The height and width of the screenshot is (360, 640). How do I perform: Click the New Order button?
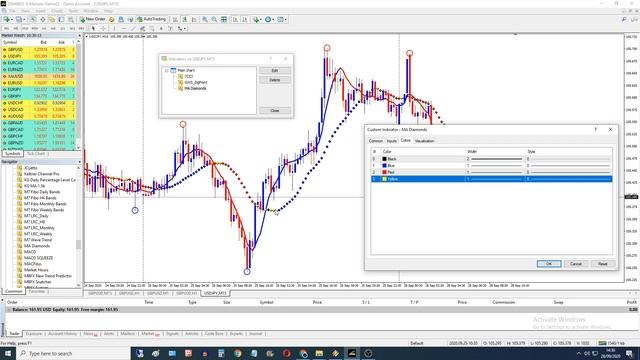[x=93, y=19]
